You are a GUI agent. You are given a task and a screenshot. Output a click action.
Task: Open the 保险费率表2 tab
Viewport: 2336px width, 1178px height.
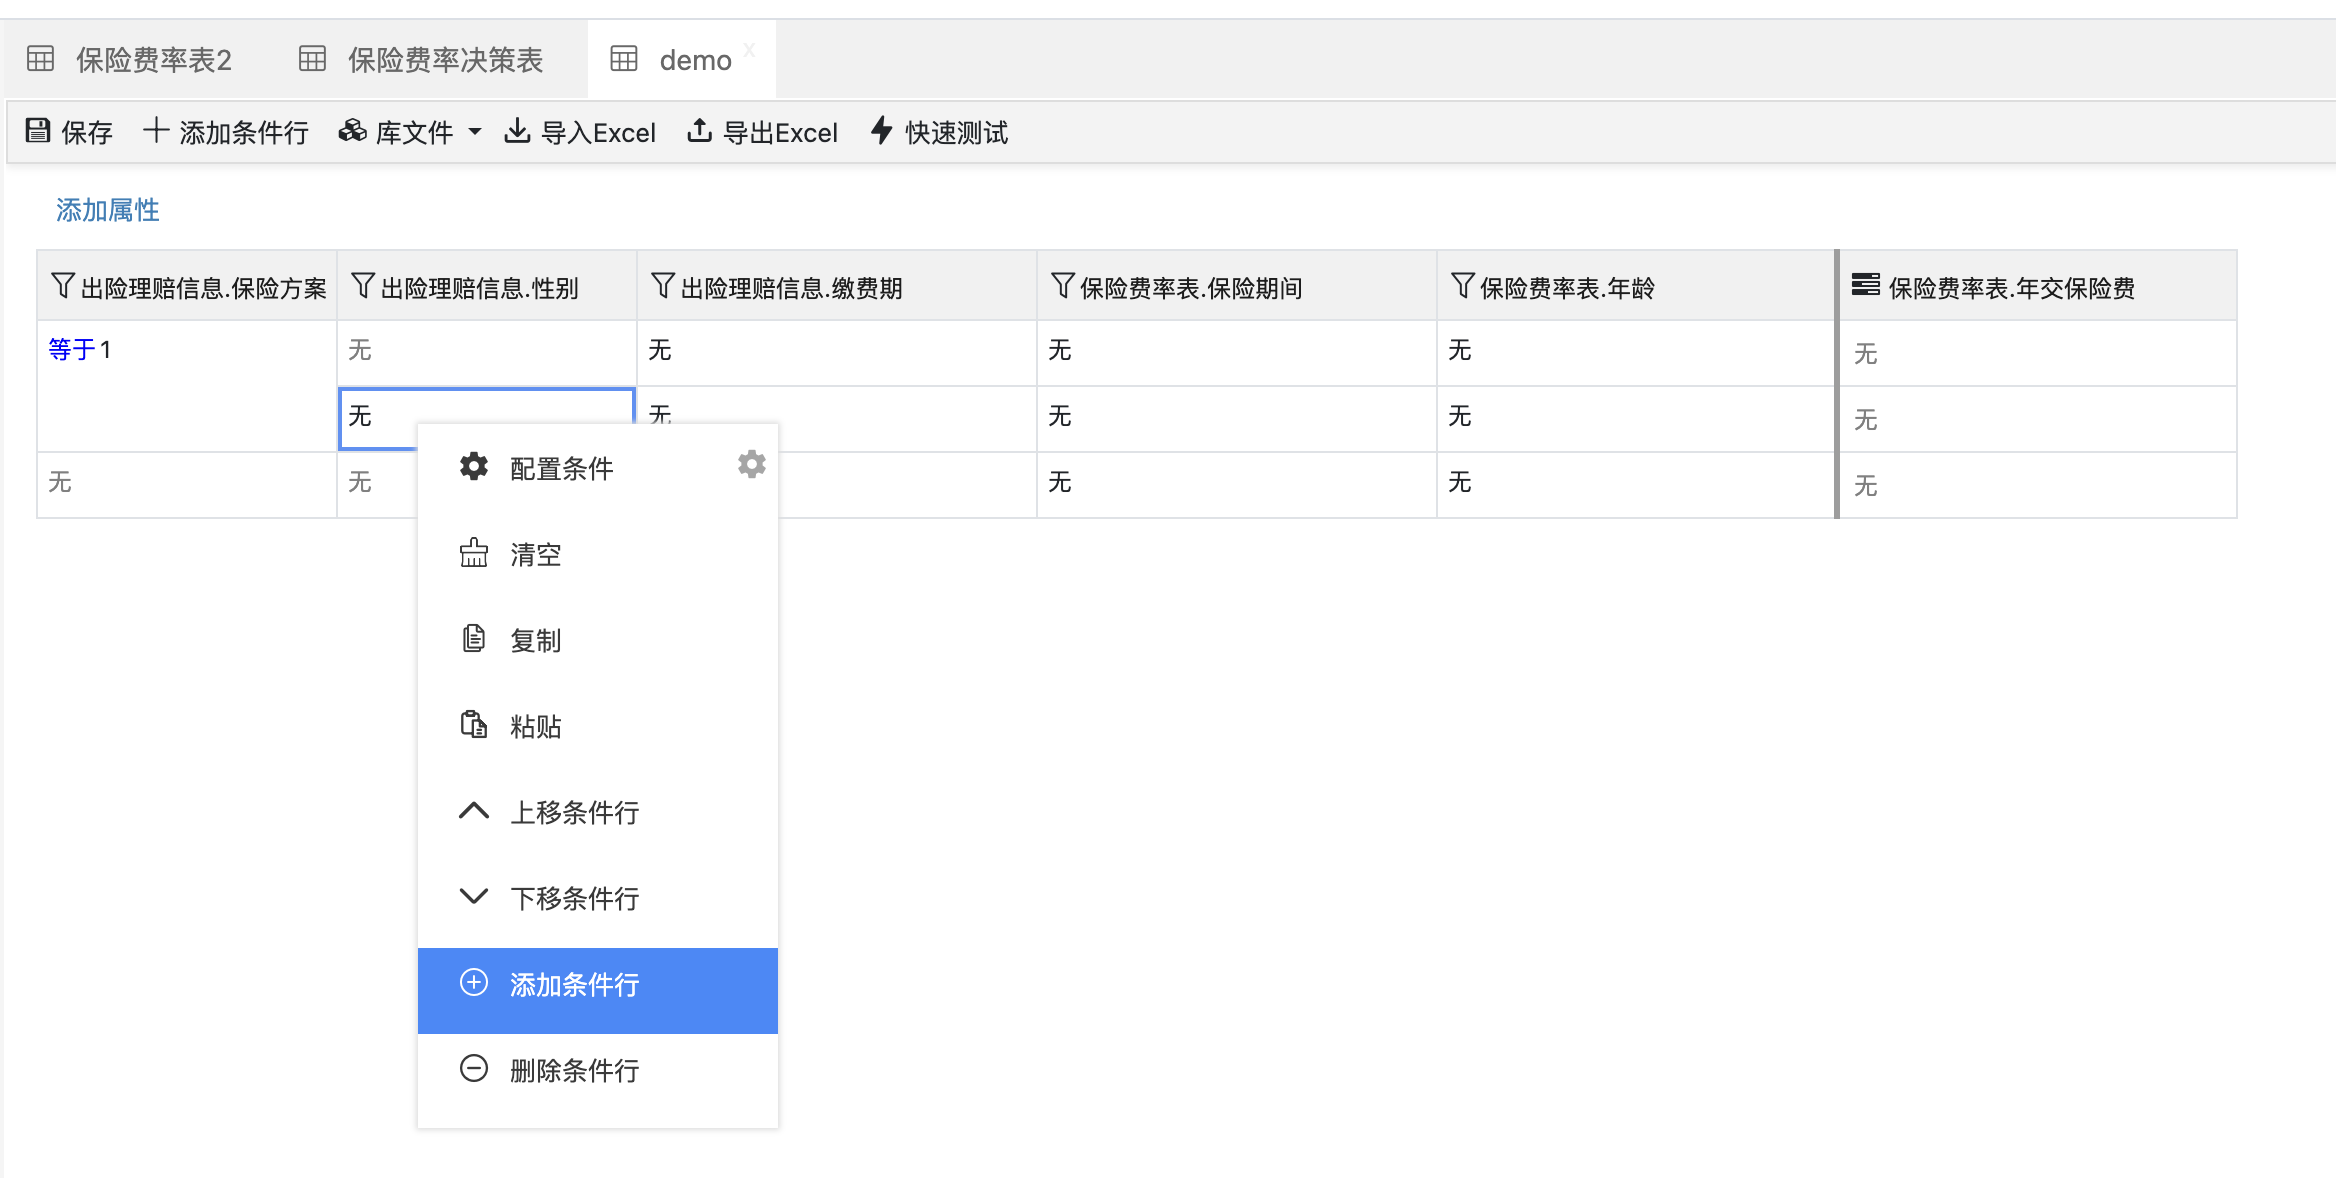[153, 60]
